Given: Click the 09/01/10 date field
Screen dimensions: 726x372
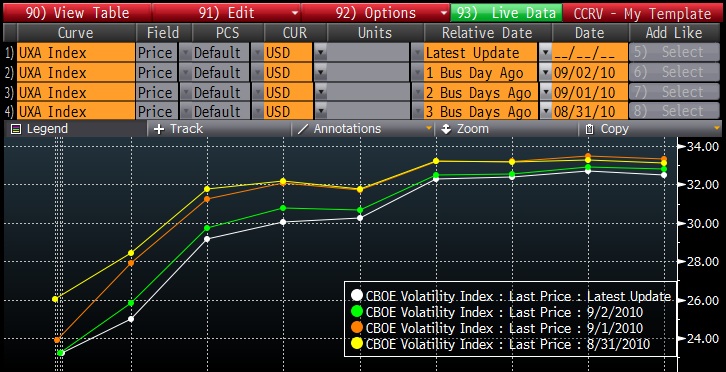Looking at the screenshot, I should (x=589, y=92).
